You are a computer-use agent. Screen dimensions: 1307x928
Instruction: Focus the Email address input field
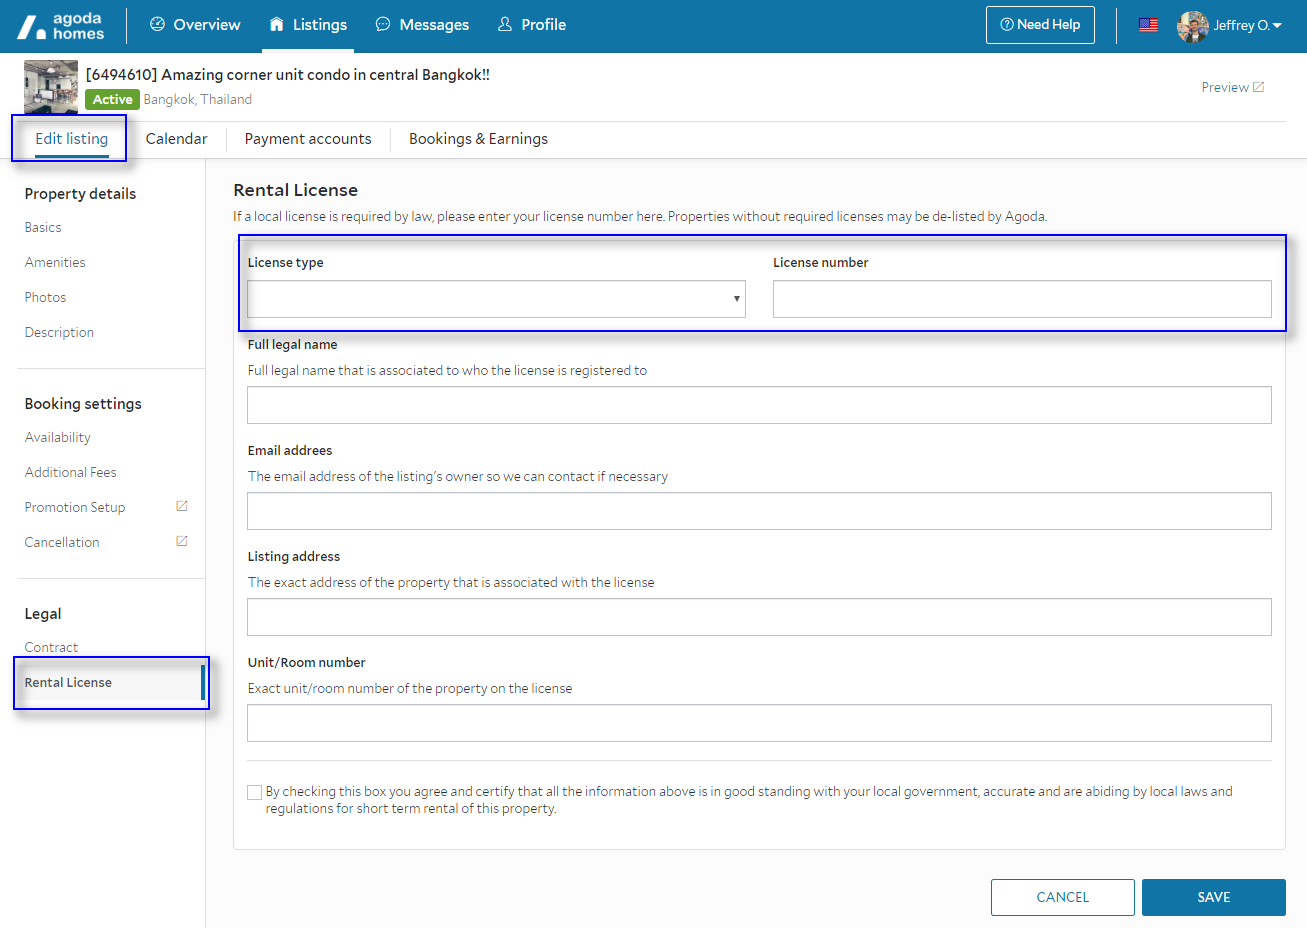759,511
